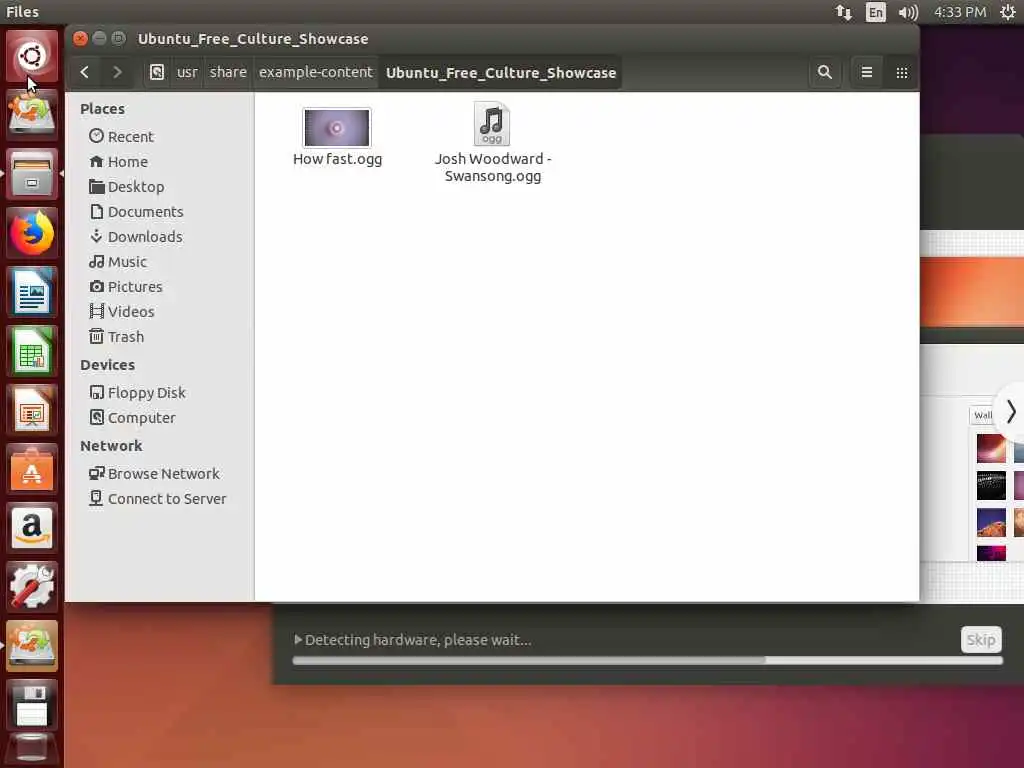Click the Skip button in the installer
The height and width of the screenshot is (768, 1024).
click(x=981, y=640)
